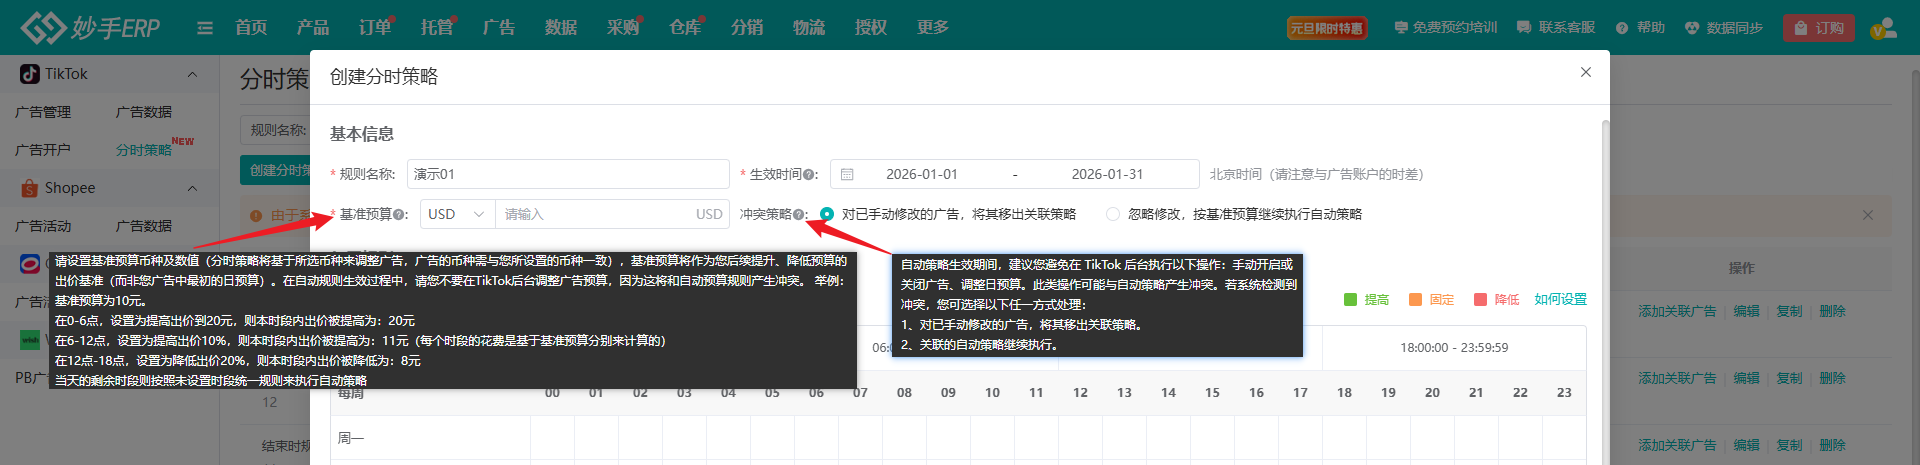Select 对已手动修改的广告 radio option
Image resolution: width=1920 pixels, height=465 pixels.
pos(827,214)
